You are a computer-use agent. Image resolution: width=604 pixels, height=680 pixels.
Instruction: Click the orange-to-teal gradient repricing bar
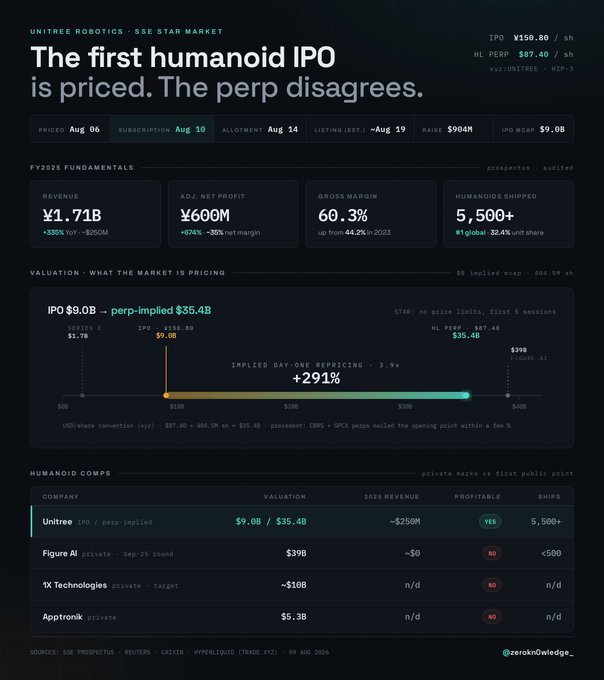tap(316, 396)
